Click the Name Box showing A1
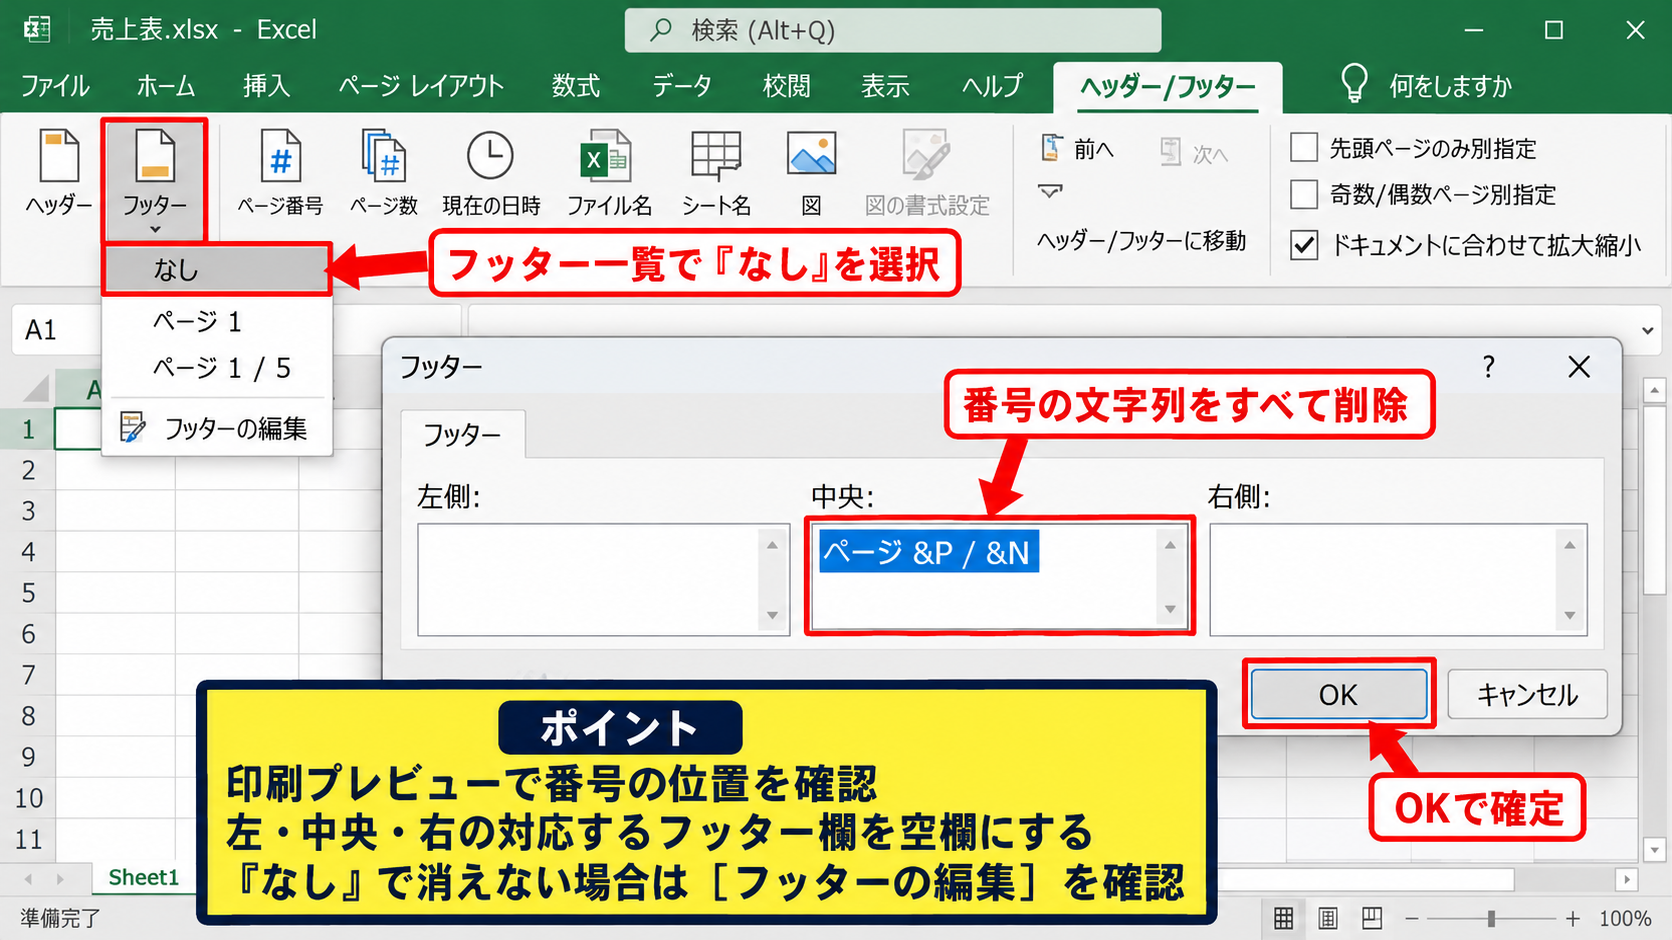1672x940 pixels. pos(56,330)
